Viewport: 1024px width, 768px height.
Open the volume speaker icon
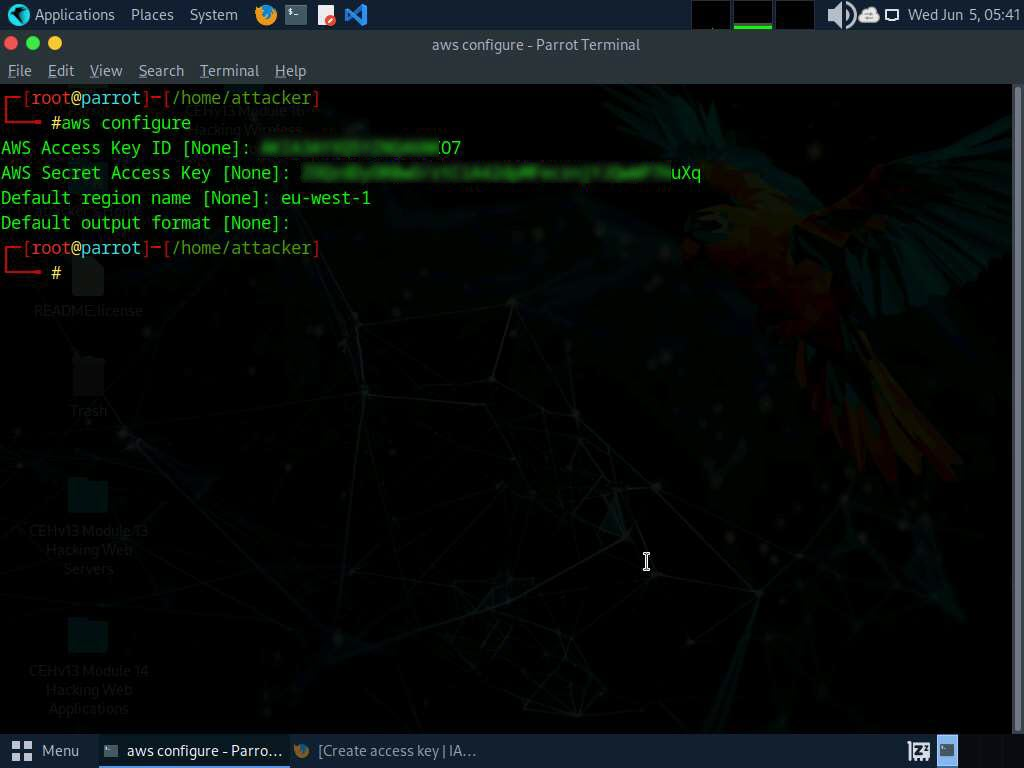(840, 15)
